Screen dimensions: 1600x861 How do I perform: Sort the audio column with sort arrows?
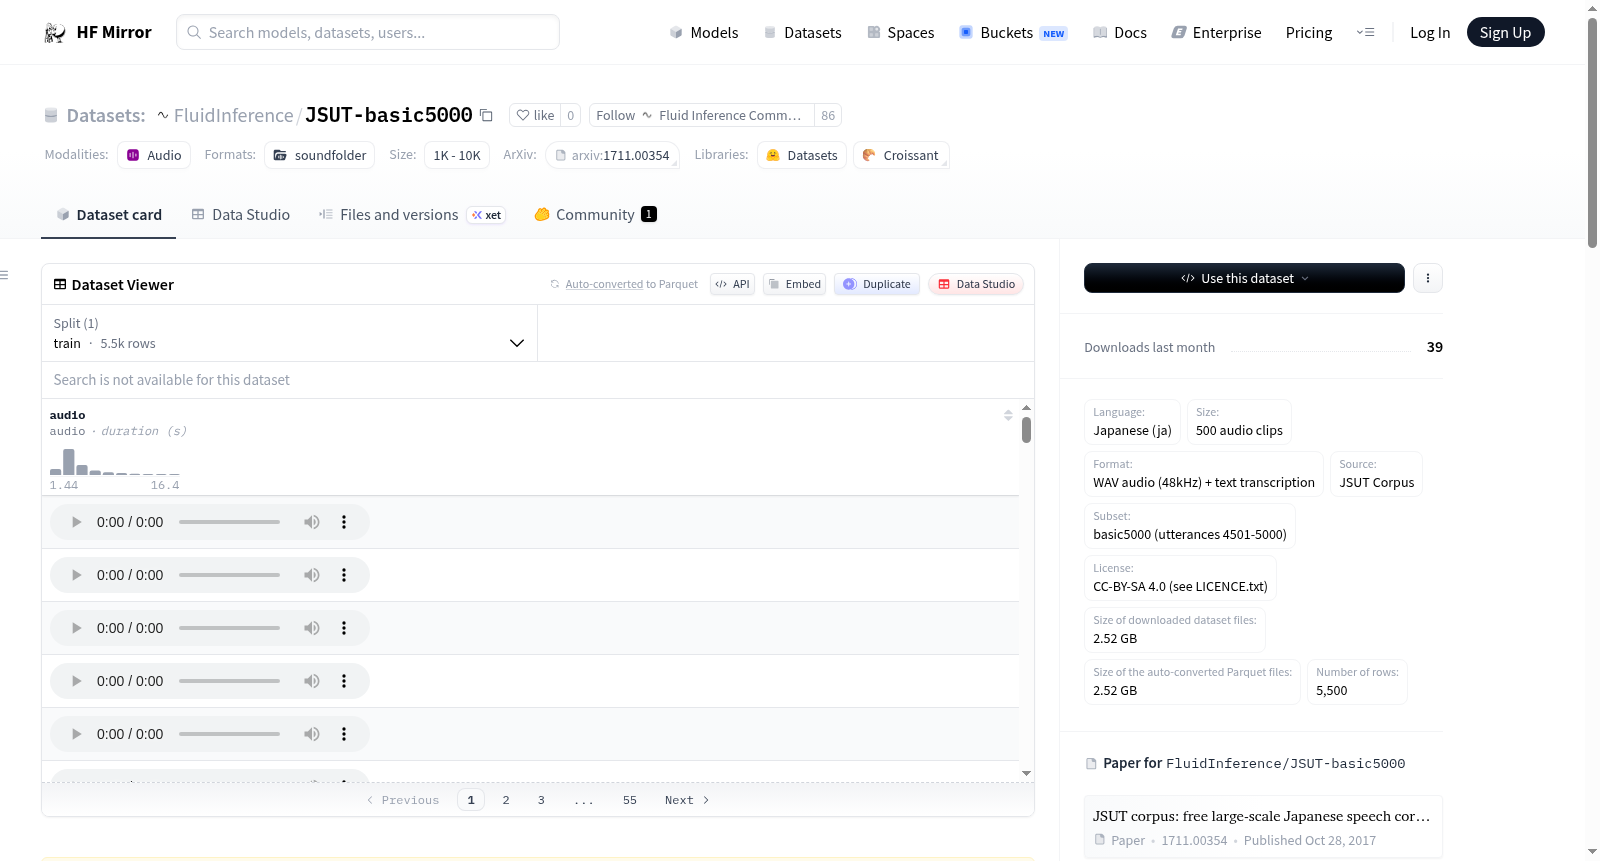[x=1008, y=415]
